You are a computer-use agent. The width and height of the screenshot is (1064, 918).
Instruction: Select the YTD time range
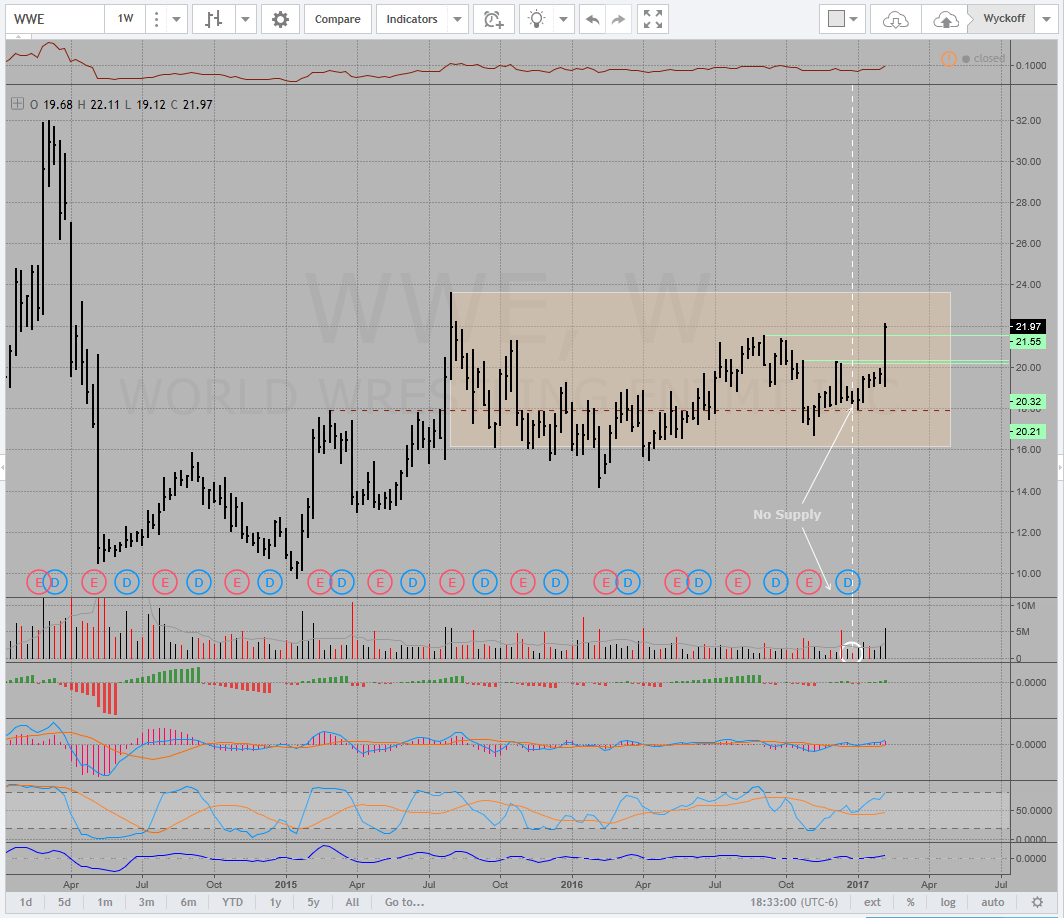click(x=232, y=902)
